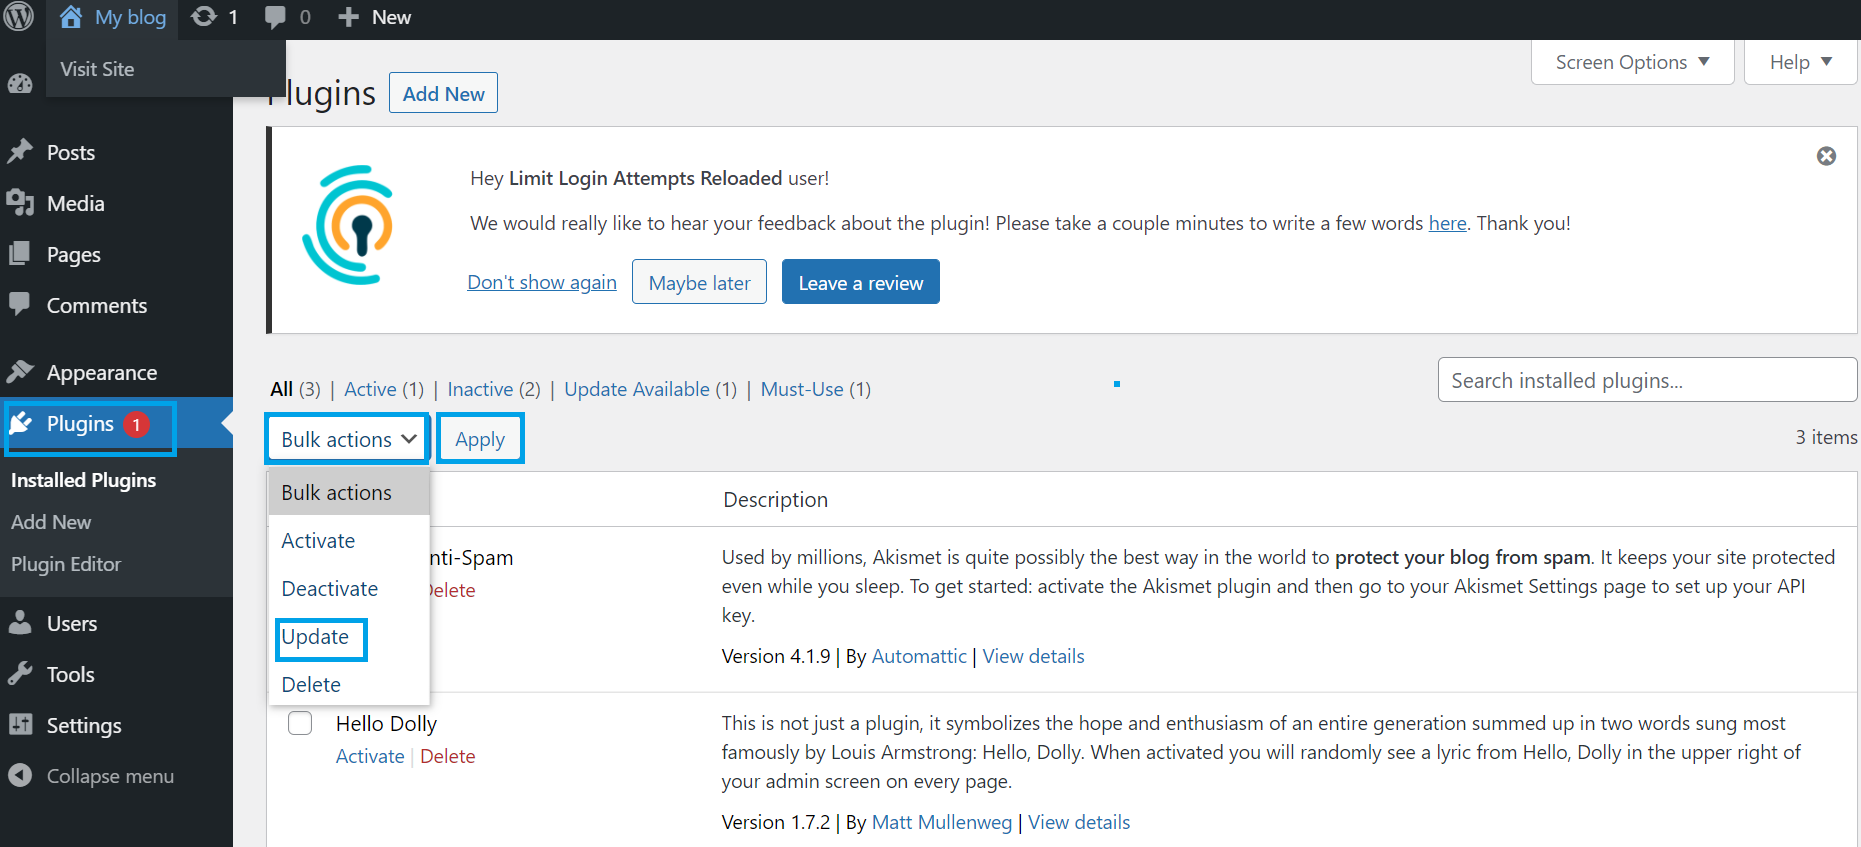Viewport: 1861px width, 847px height.
Task: Activate the Hello Dolly plugin
Action: click(370, 756)
